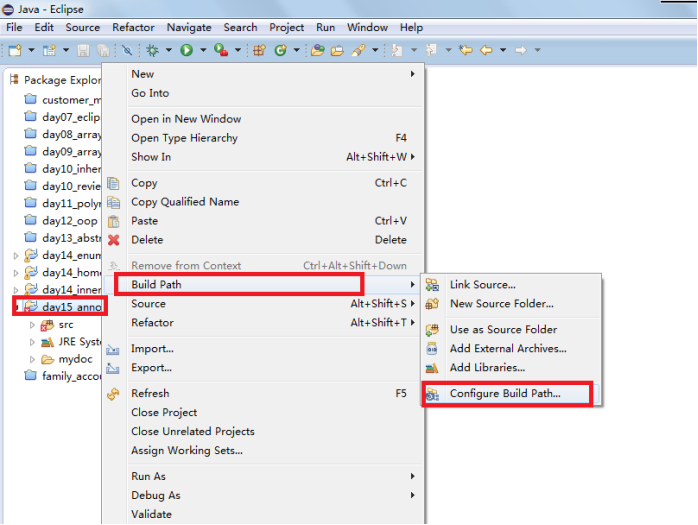Image resolution: width=698 pixels, height=525 pixels.
Task: Open the New wizard dropdown arrow
Action: (31, 50)
